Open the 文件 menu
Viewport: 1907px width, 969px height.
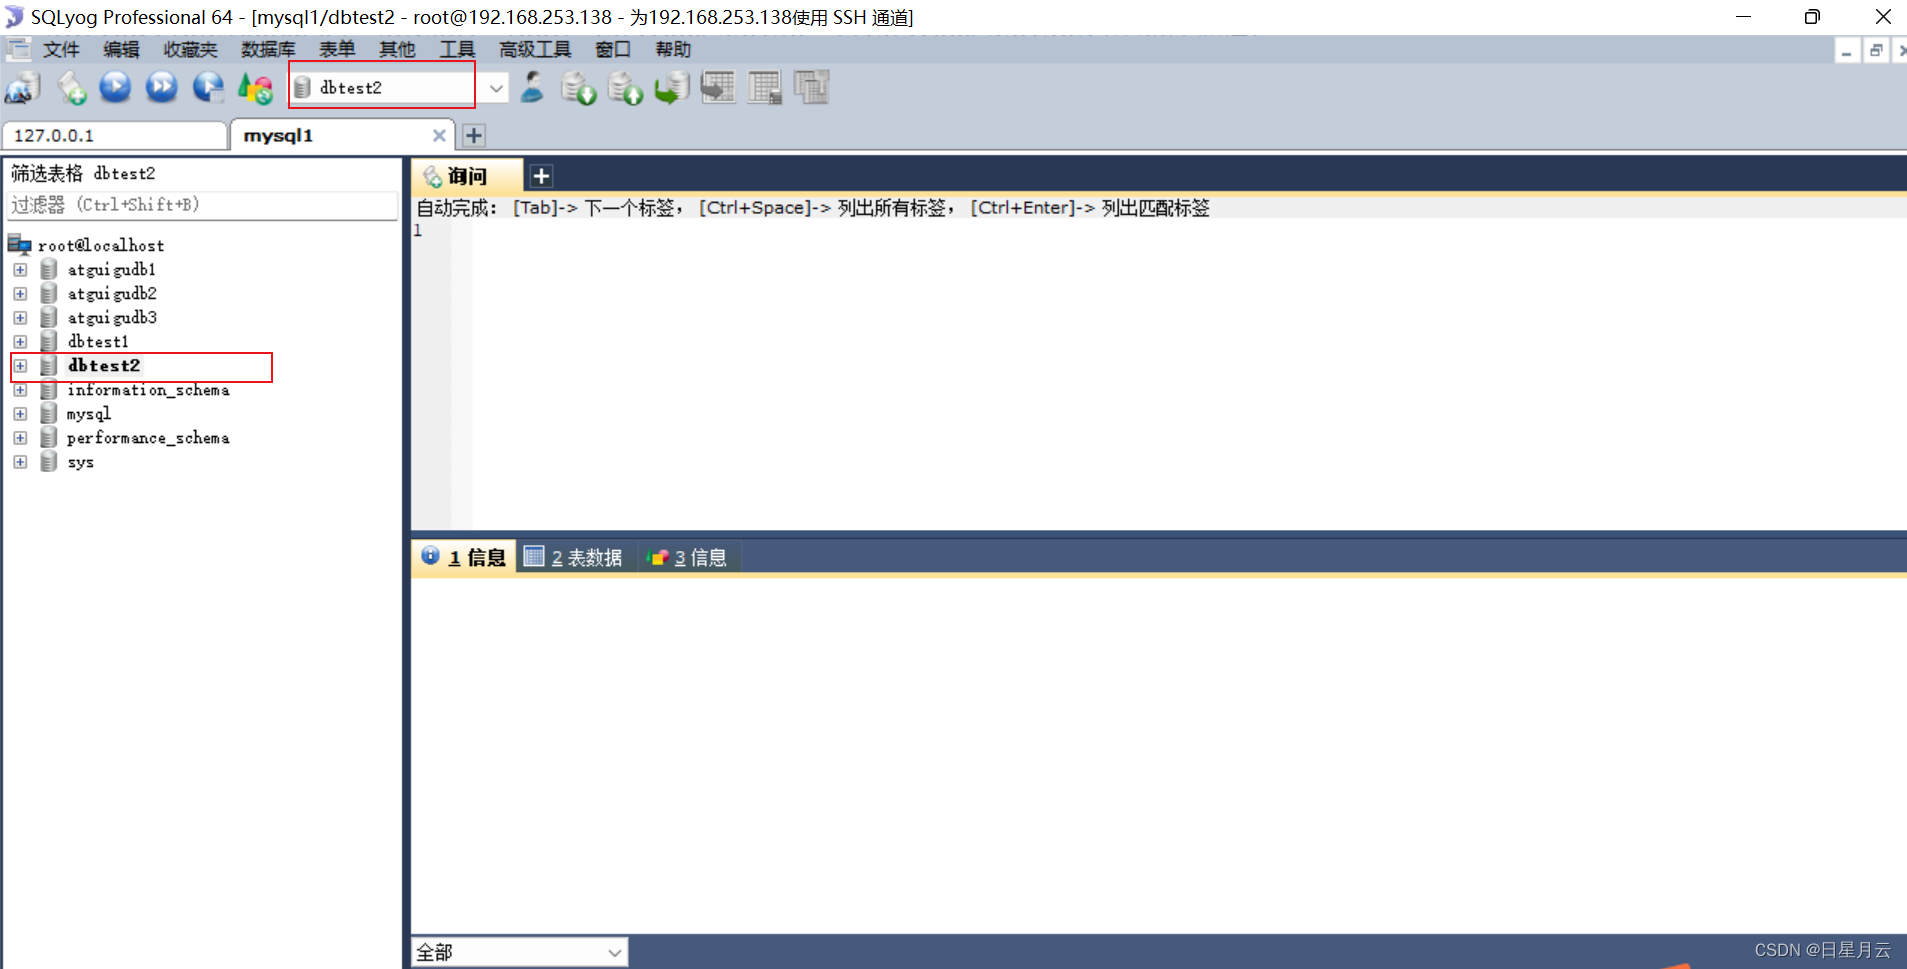pos(61,49)
